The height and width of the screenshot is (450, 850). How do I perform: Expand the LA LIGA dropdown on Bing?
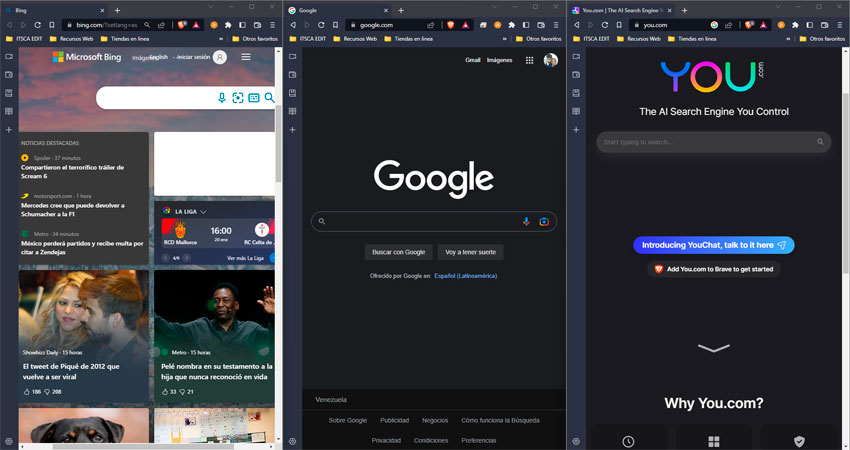(x=203, y=212)
